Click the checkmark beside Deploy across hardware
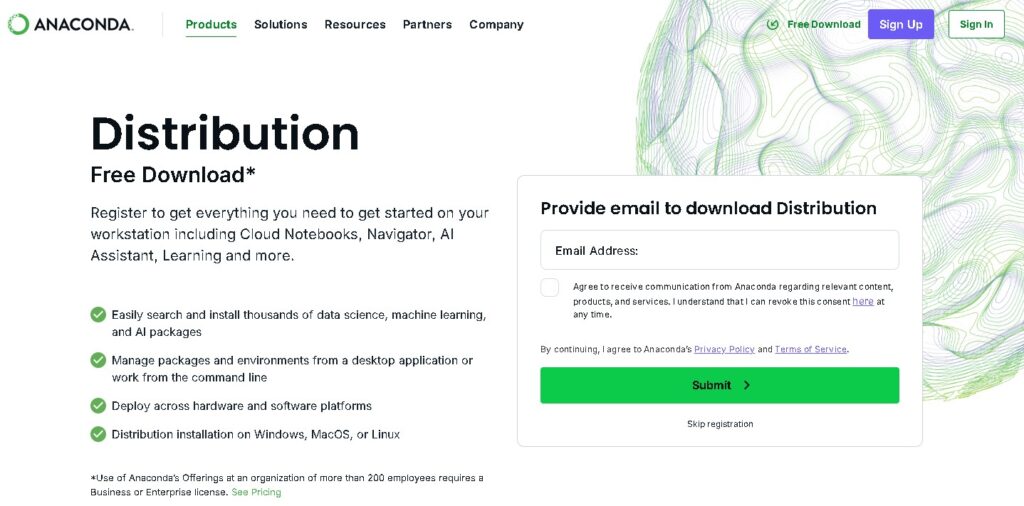Screen dimensions: 1024x506 pyautogui.click(x=98, y=406)
